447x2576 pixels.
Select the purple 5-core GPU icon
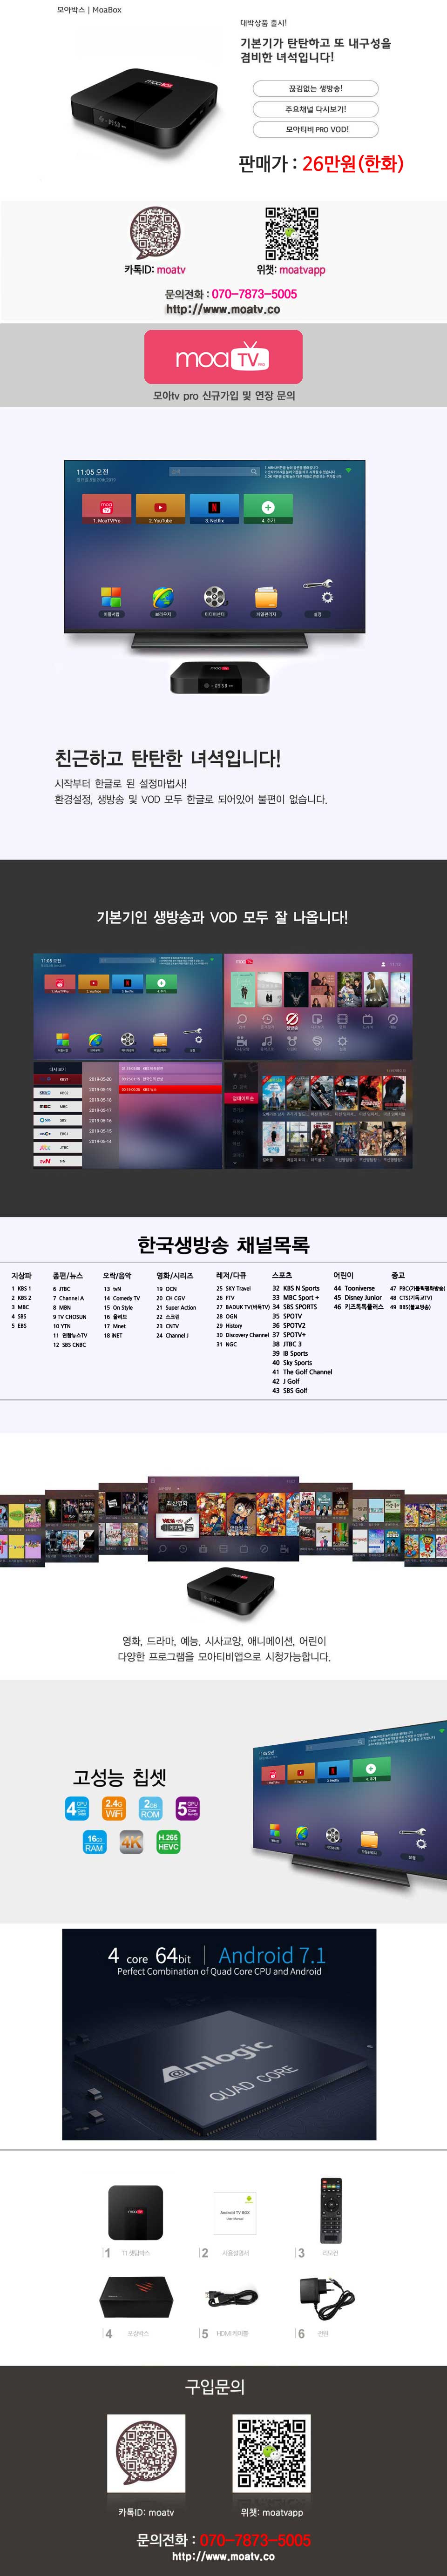[x=187, y=1808]
